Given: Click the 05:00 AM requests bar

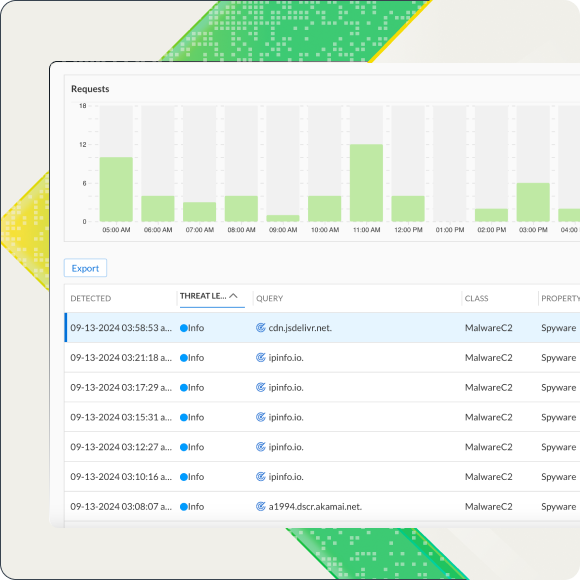Looking at the screenshot, I should tap(116, 189).
